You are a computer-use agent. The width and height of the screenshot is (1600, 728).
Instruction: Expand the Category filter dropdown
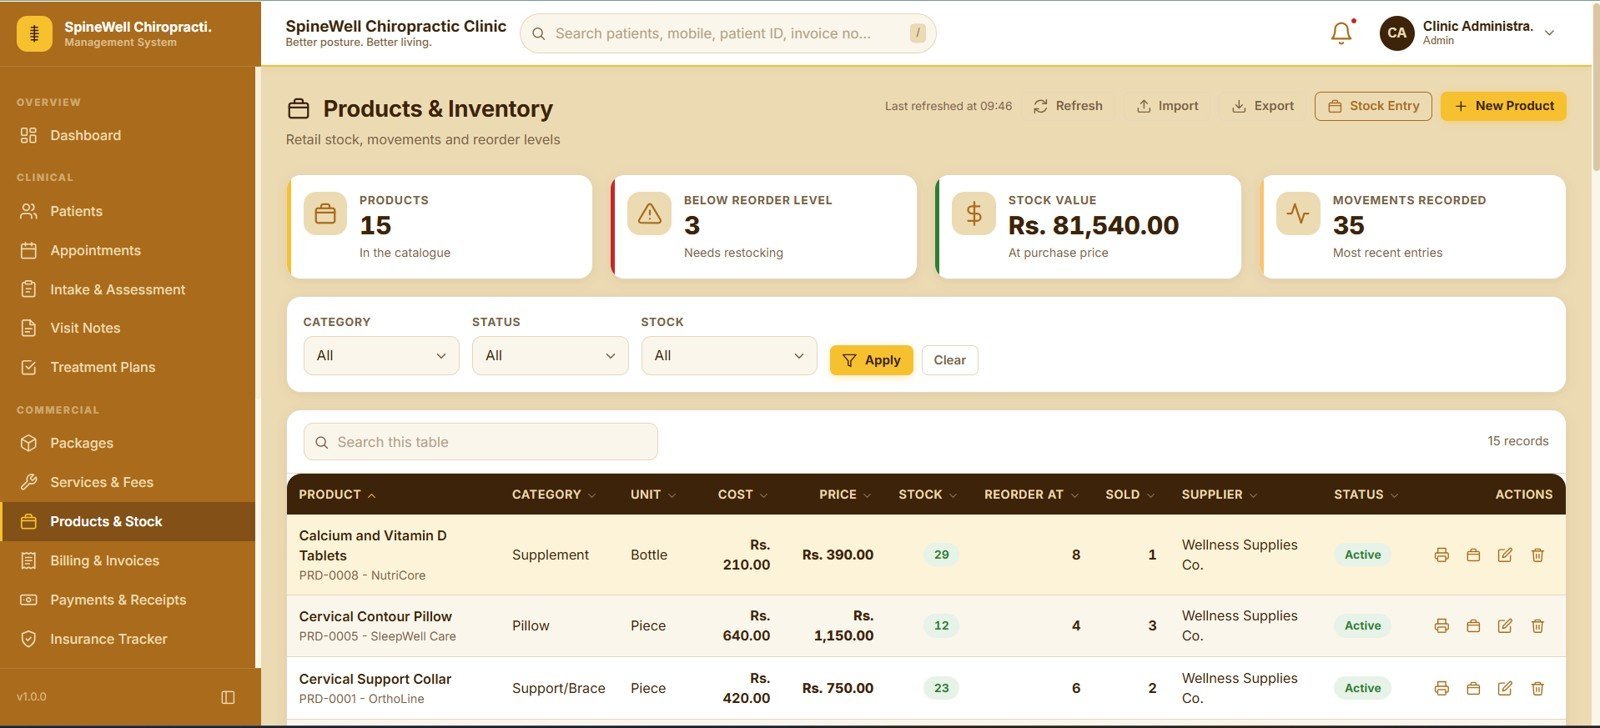click(381, 356)
